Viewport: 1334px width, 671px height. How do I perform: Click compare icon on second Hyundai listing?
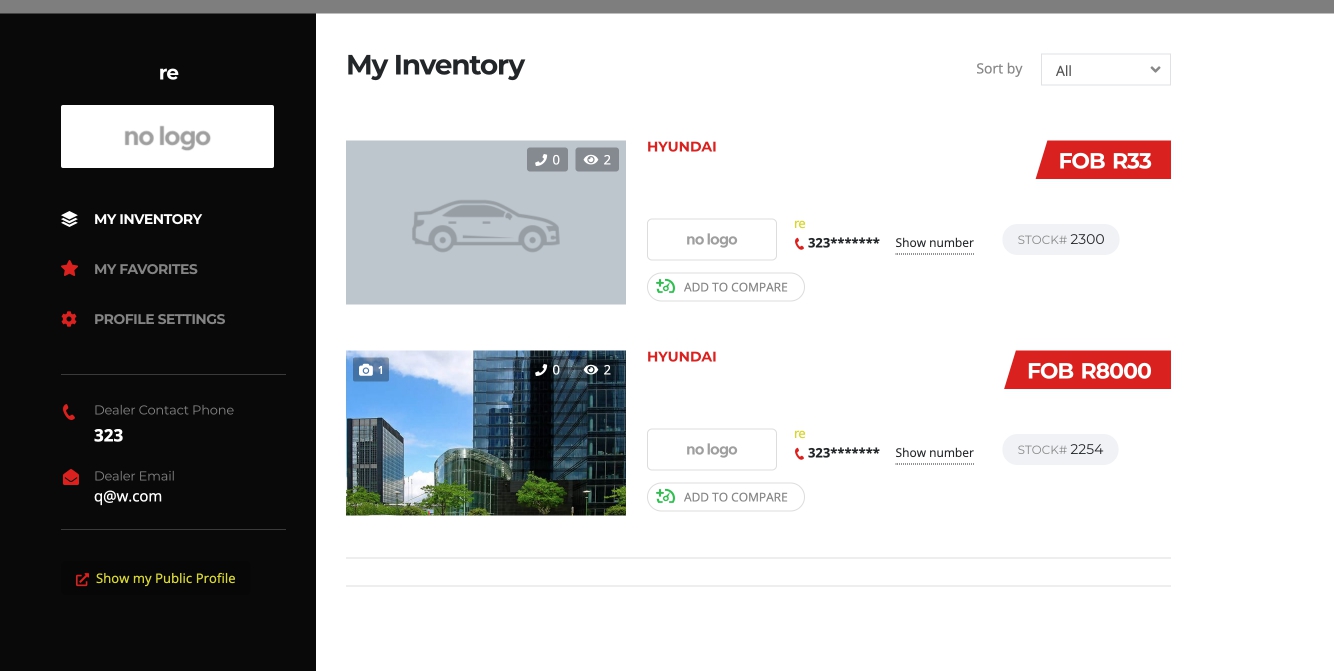(x=666, y=497)
